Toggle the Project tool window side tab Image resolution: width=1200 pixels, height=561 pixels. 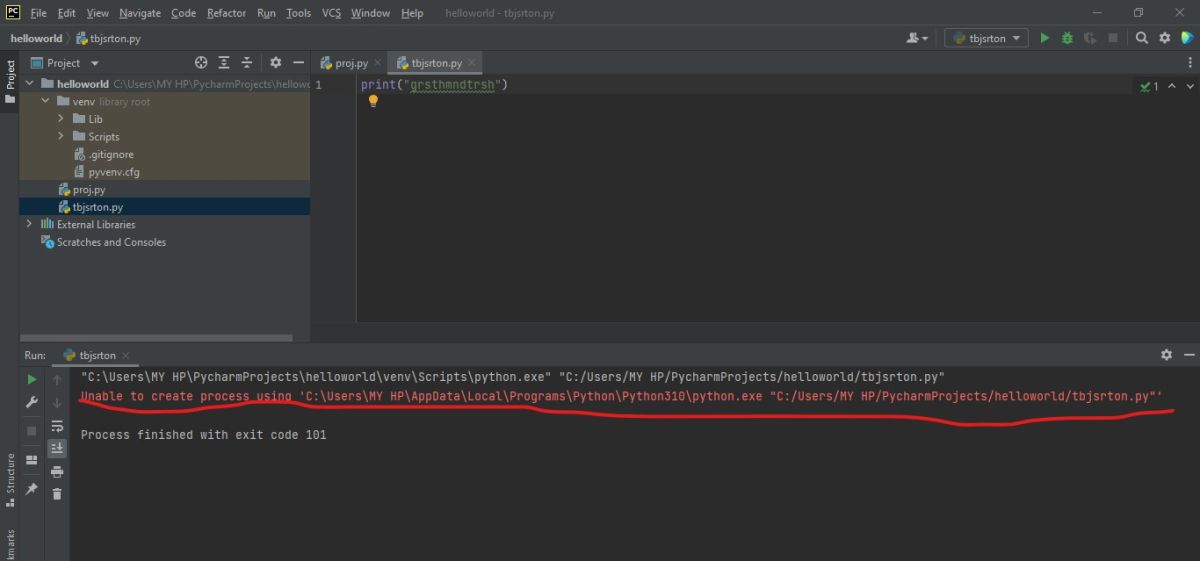click(x=10, y=81)
